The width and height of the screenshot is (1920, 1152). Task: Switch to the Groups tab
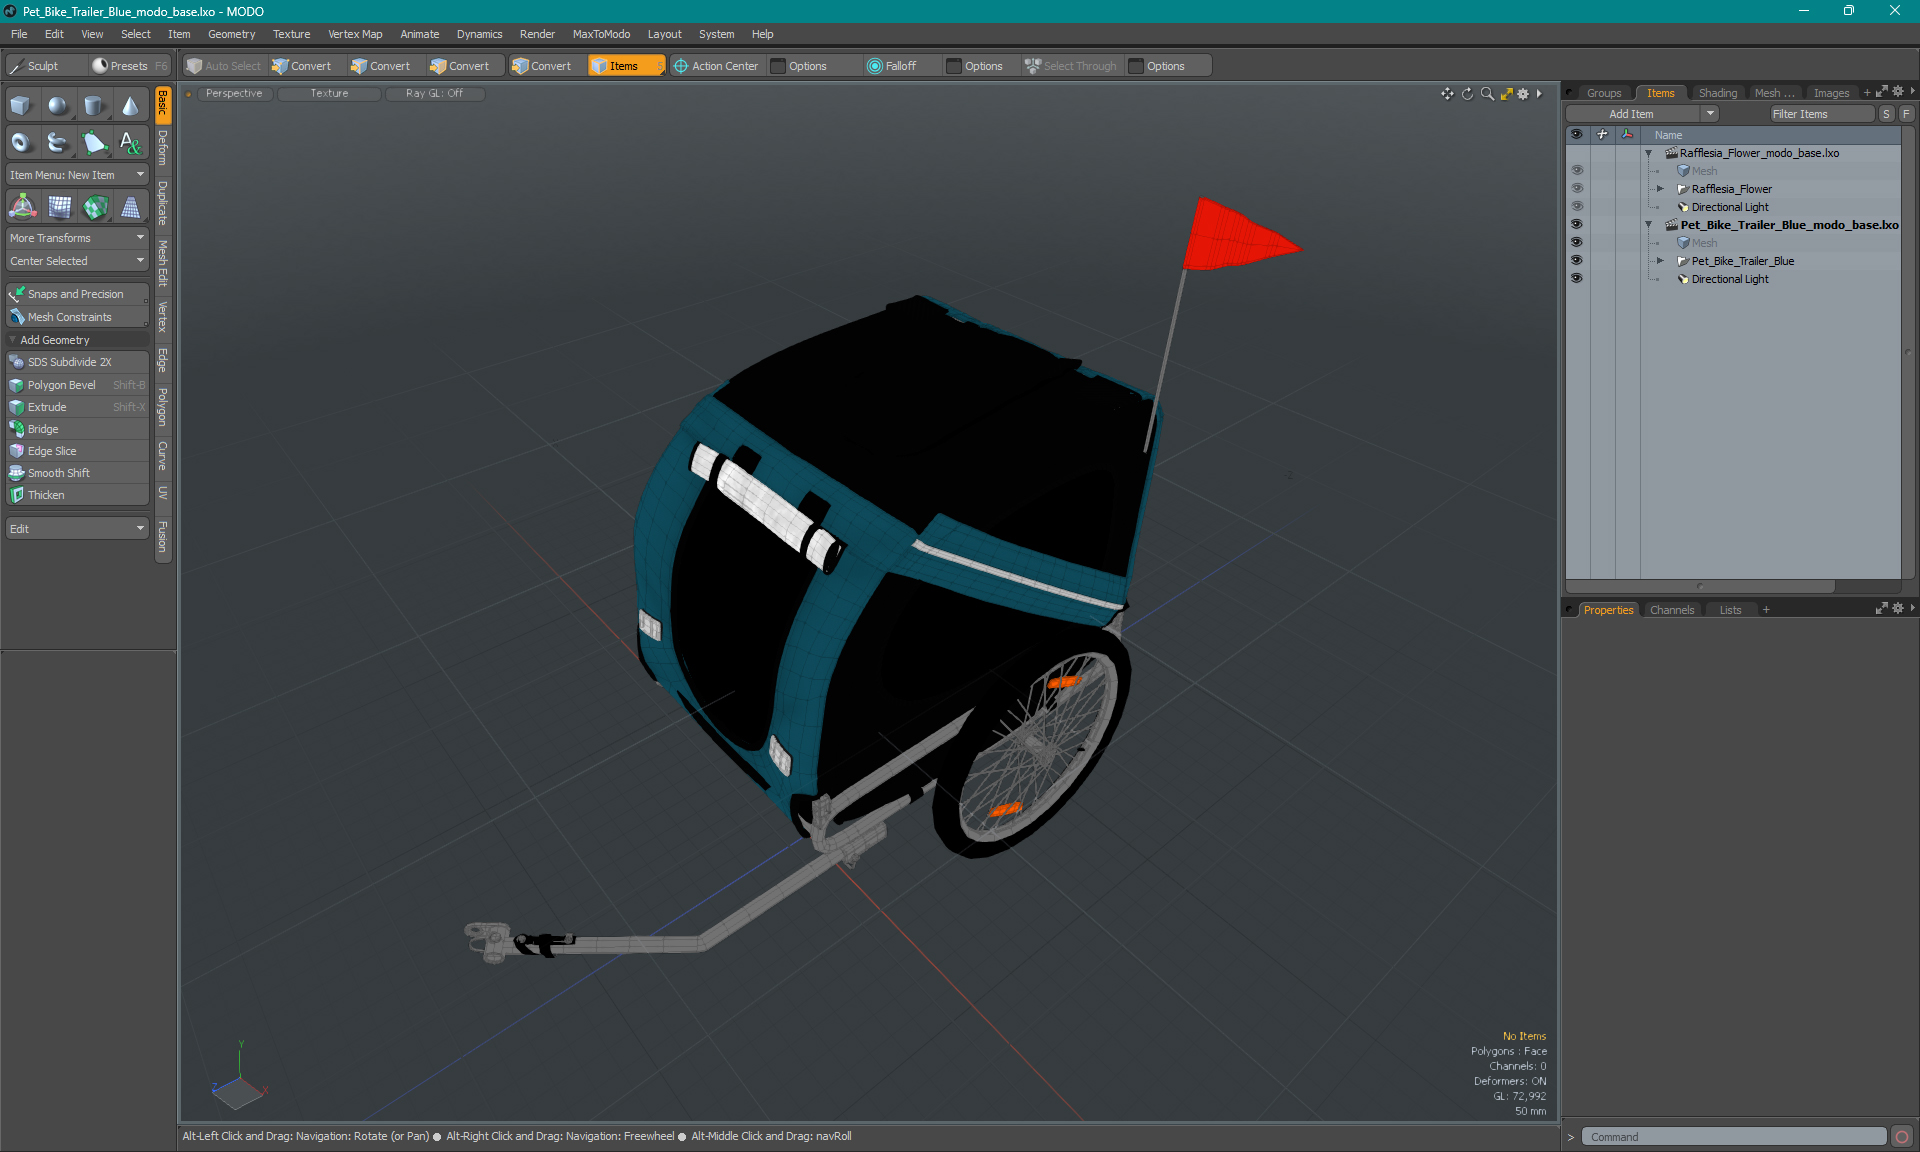click(1604, 93)
